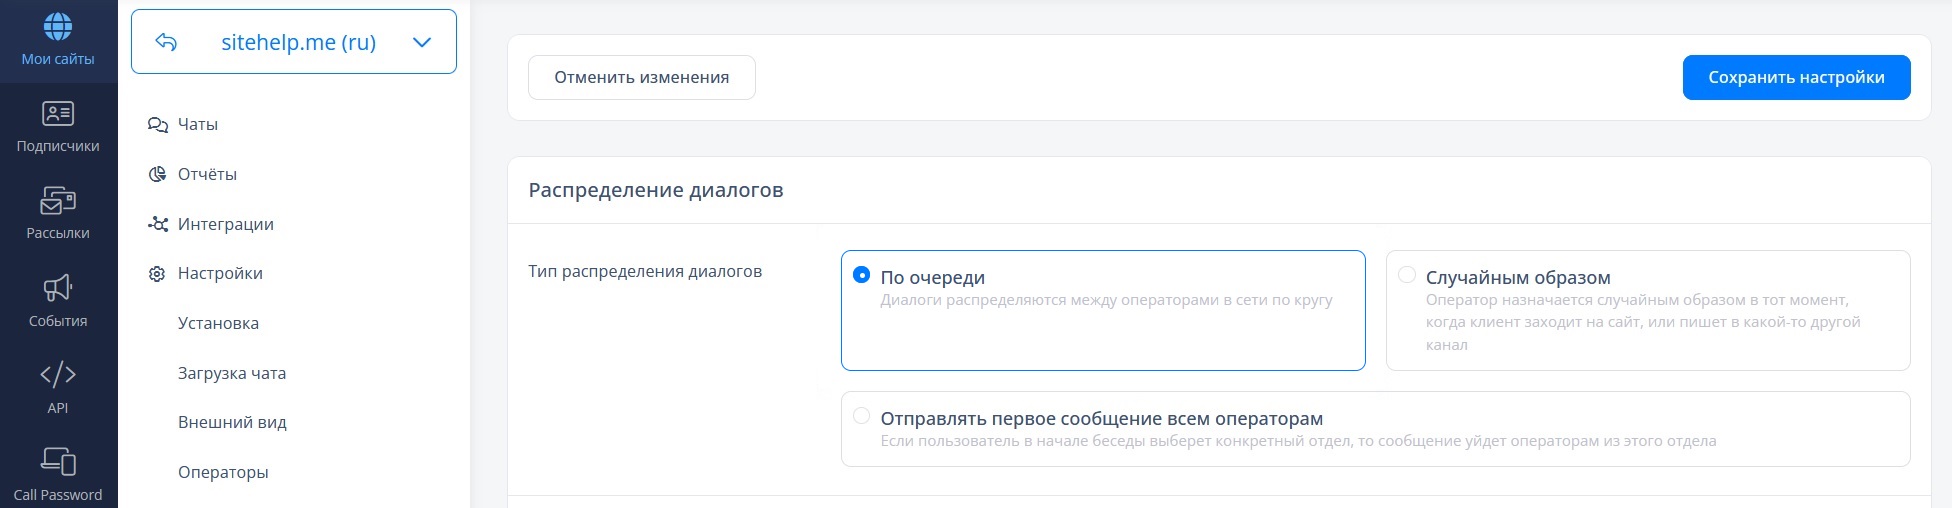Click back arrow icon beside sitehelp.me

[x=166, y=42]
